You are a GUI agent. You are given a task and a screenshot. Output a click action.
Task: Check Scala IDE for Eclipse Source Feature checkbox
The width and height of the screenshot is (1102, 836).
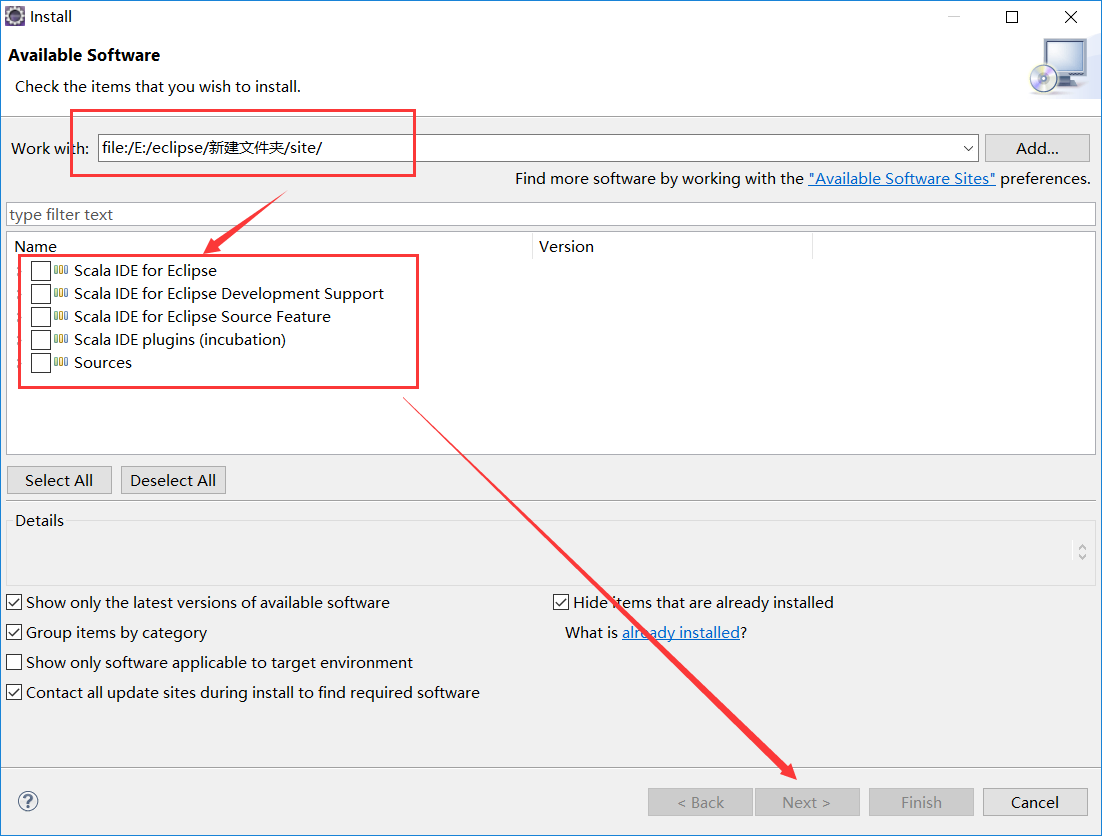coord(41,317)
